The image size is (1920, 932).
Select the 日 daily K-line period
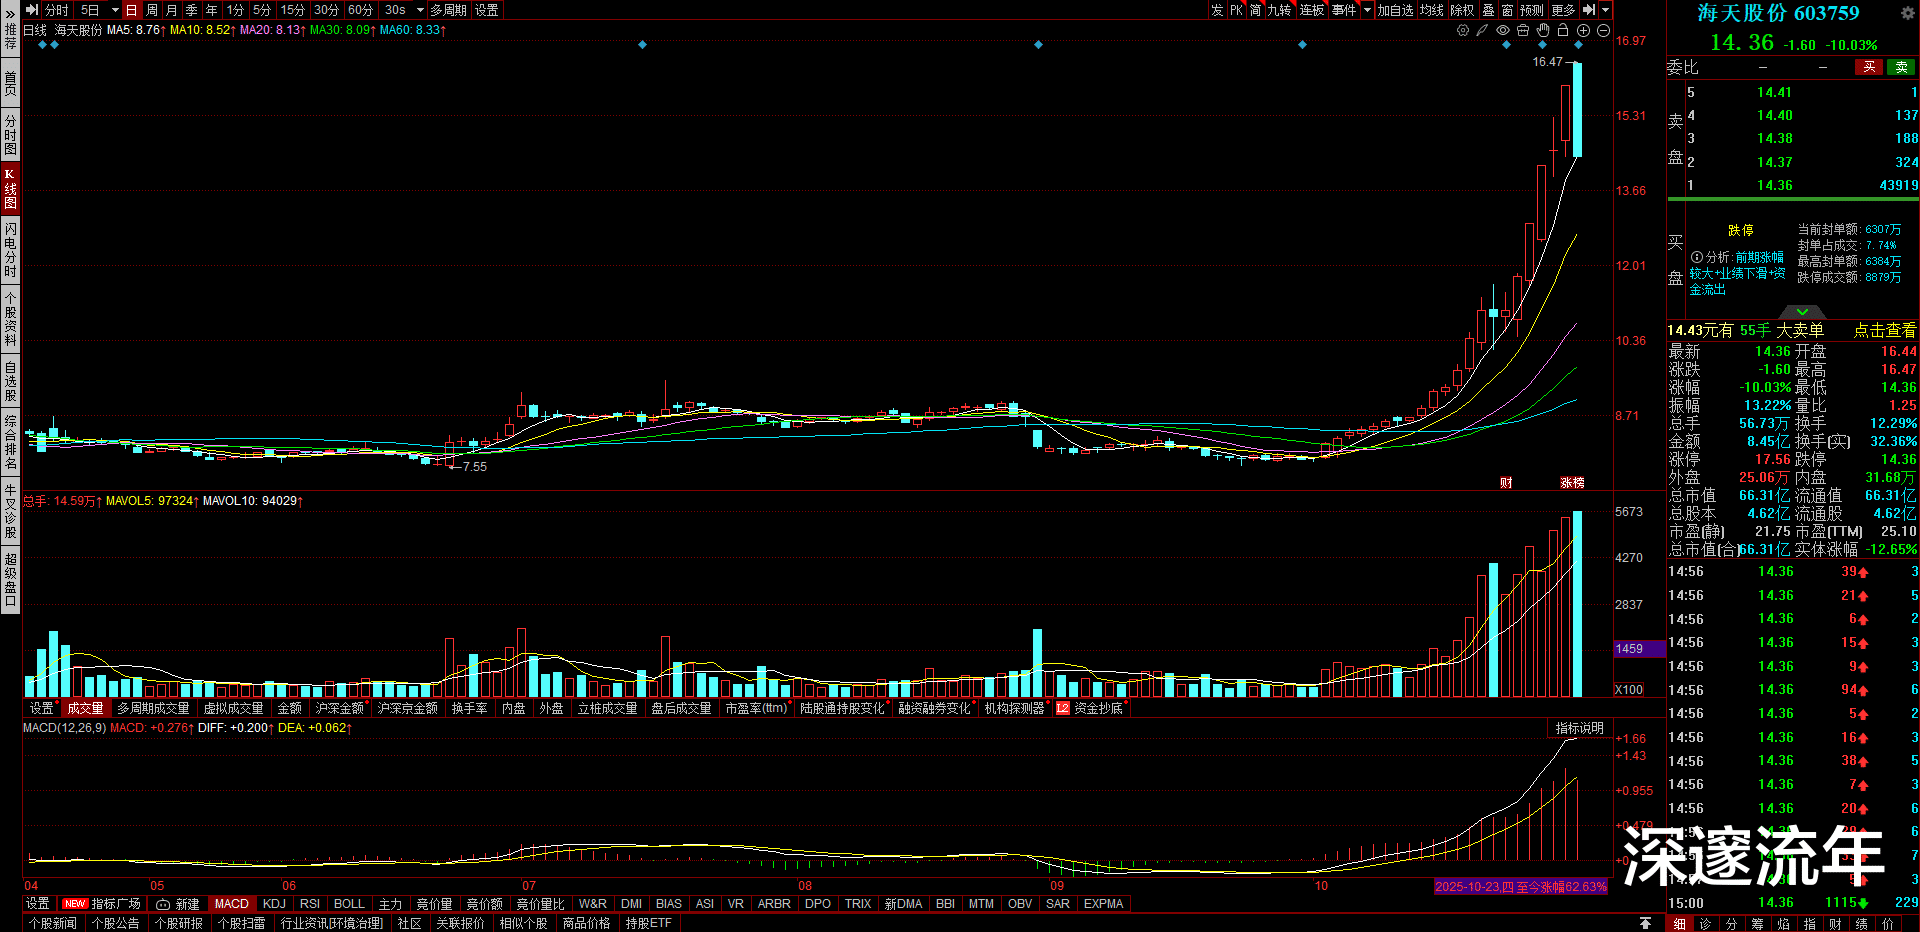131,10
